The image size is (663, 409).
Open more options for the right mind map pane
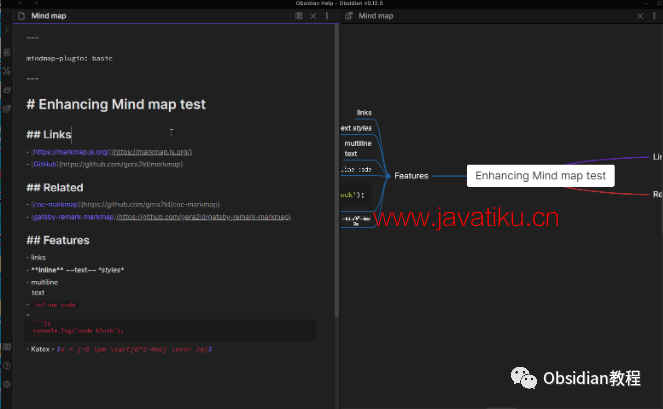pyautogui.click(x=655, y=16)
